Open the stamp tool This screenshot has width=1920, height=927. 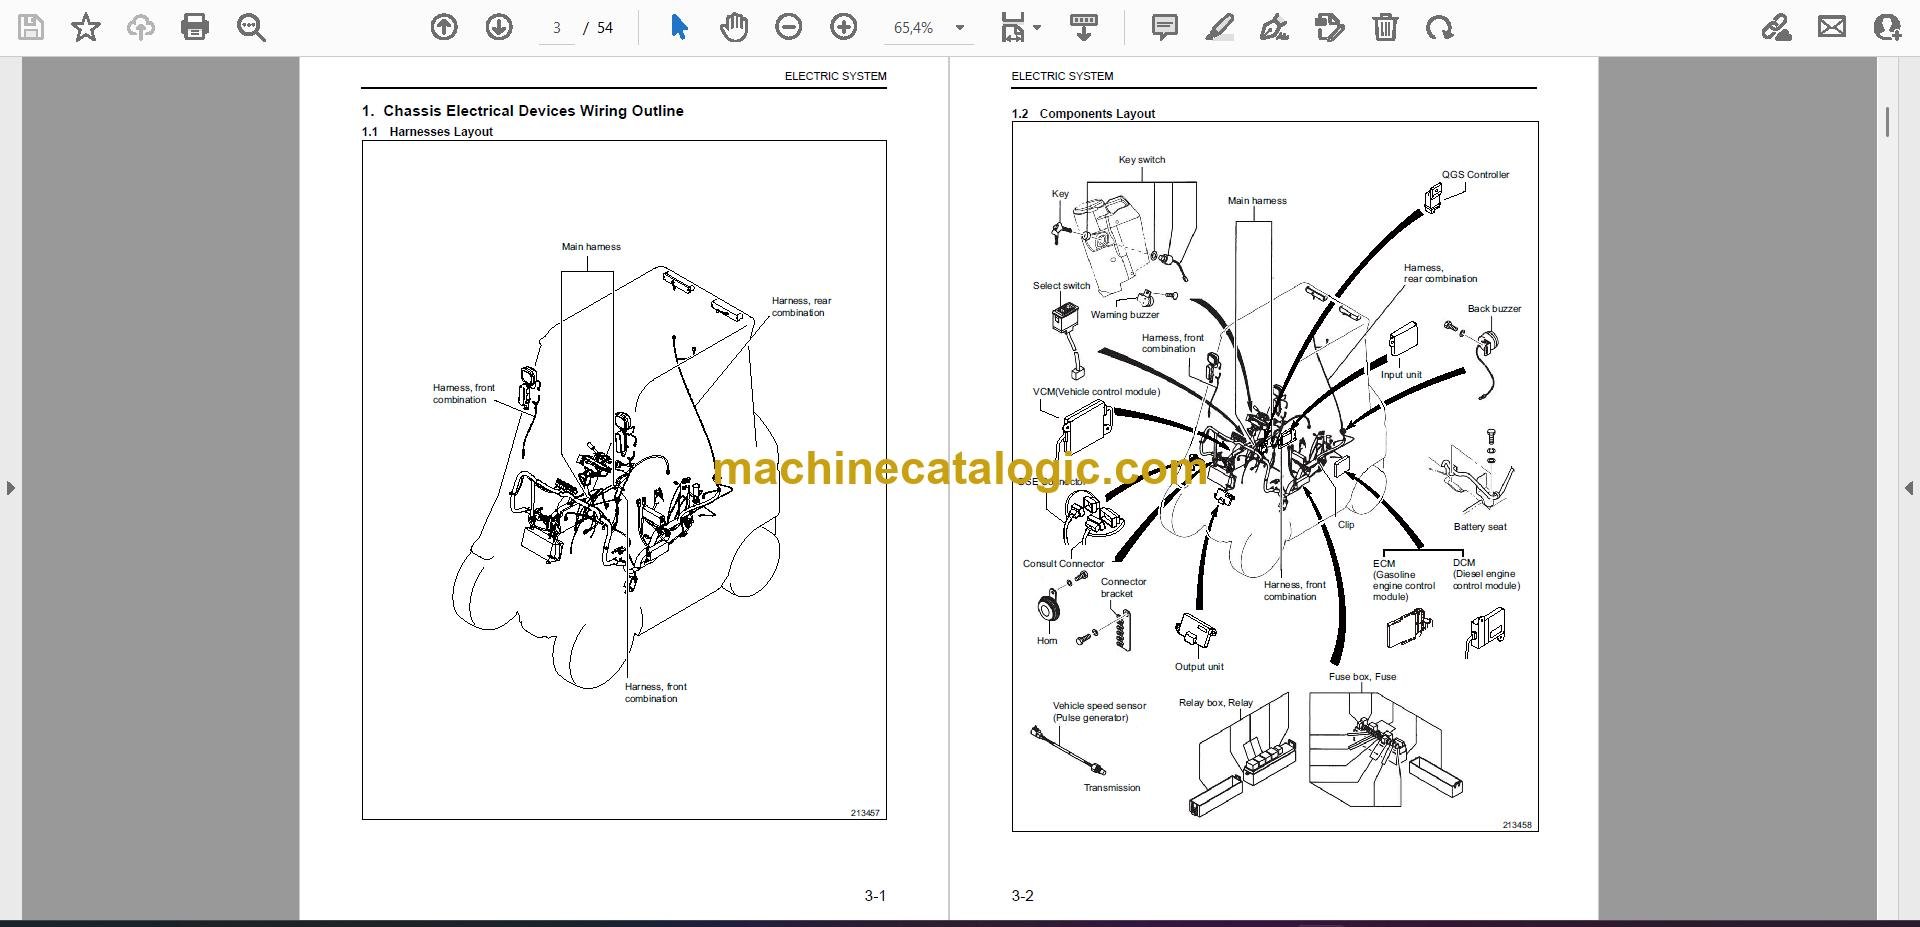click(1330, 27)
